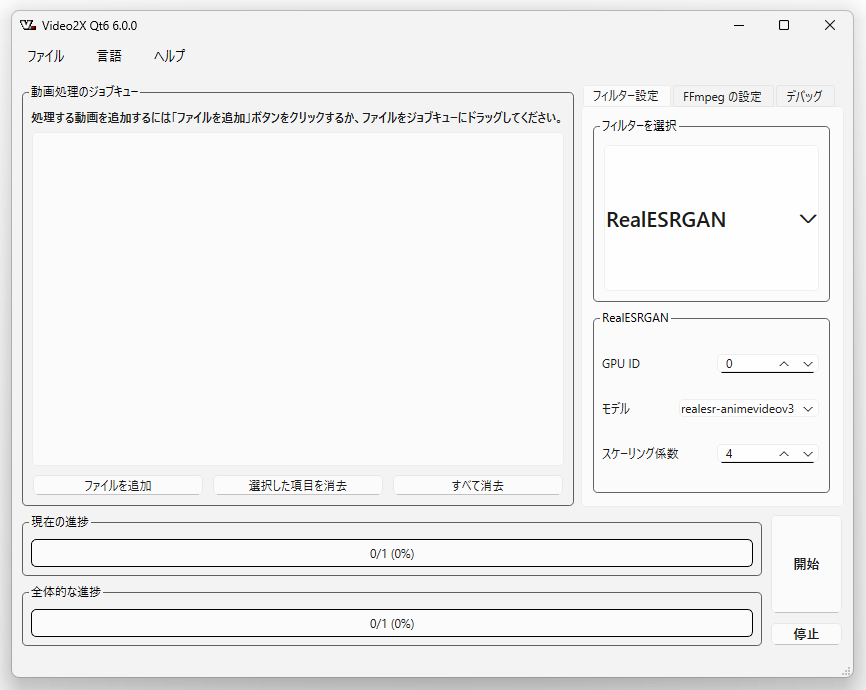Screen dimensions: 866x690
Task: Click the スケーリング係数 label
Action: pos(640,454)
